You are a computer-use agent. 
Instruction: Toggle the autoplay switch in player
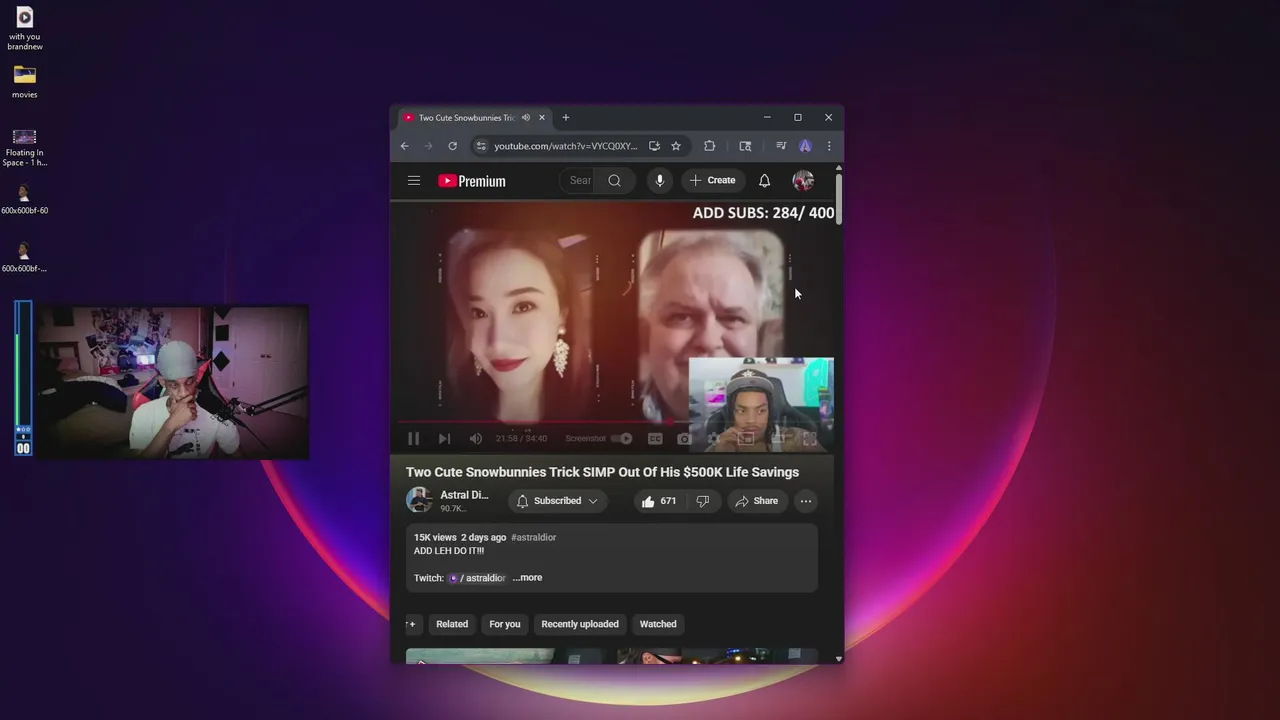pos(622,439)
